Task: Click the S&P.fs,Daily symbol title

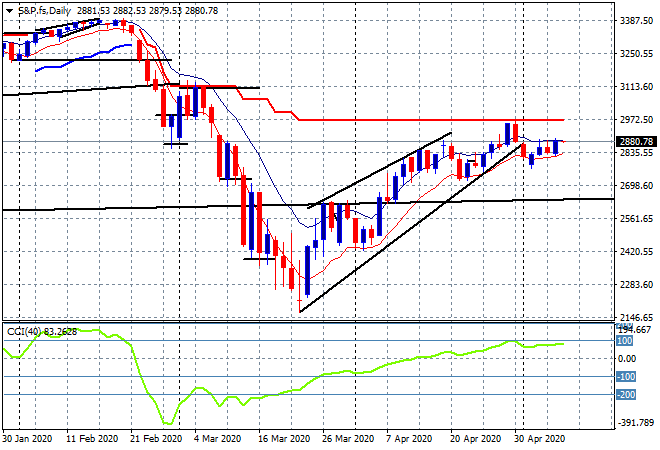Action: tap(44, 11)
